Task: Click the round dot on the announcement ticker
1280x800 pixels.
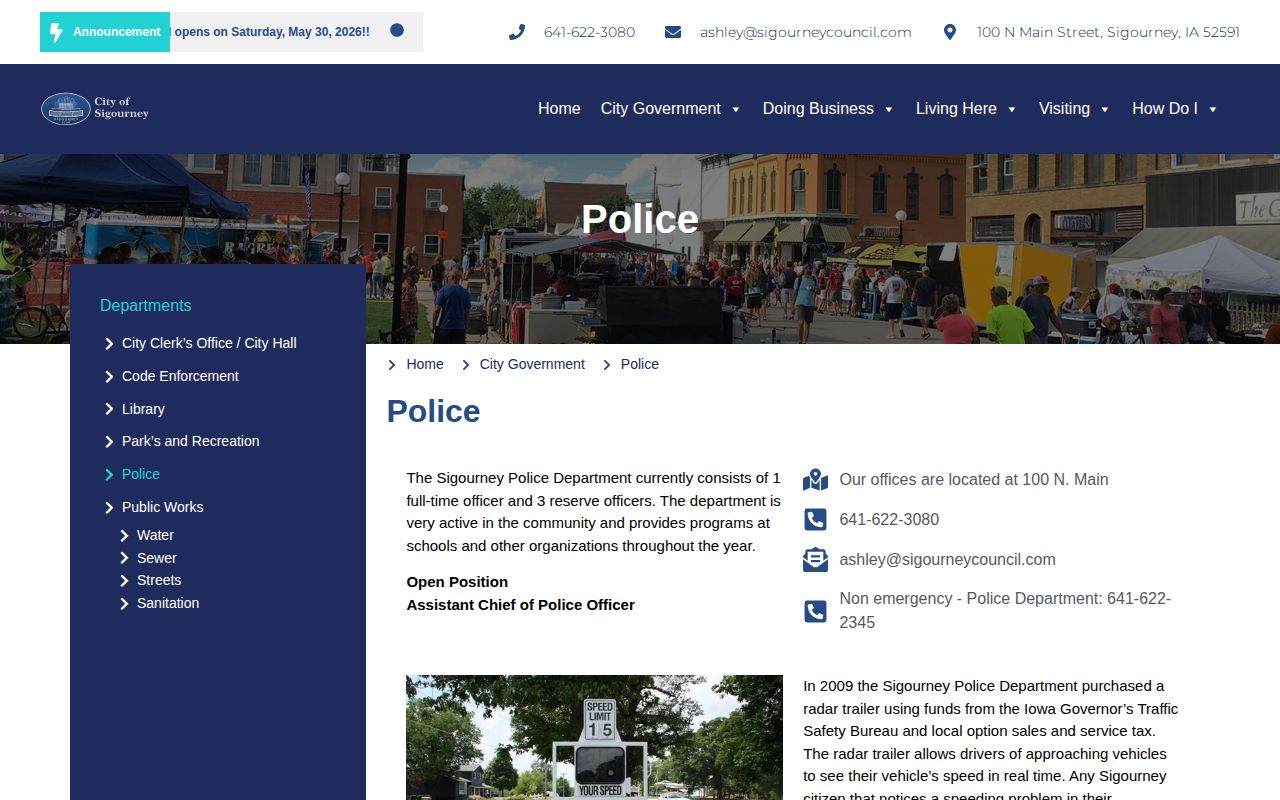Action: coord(397,30)
